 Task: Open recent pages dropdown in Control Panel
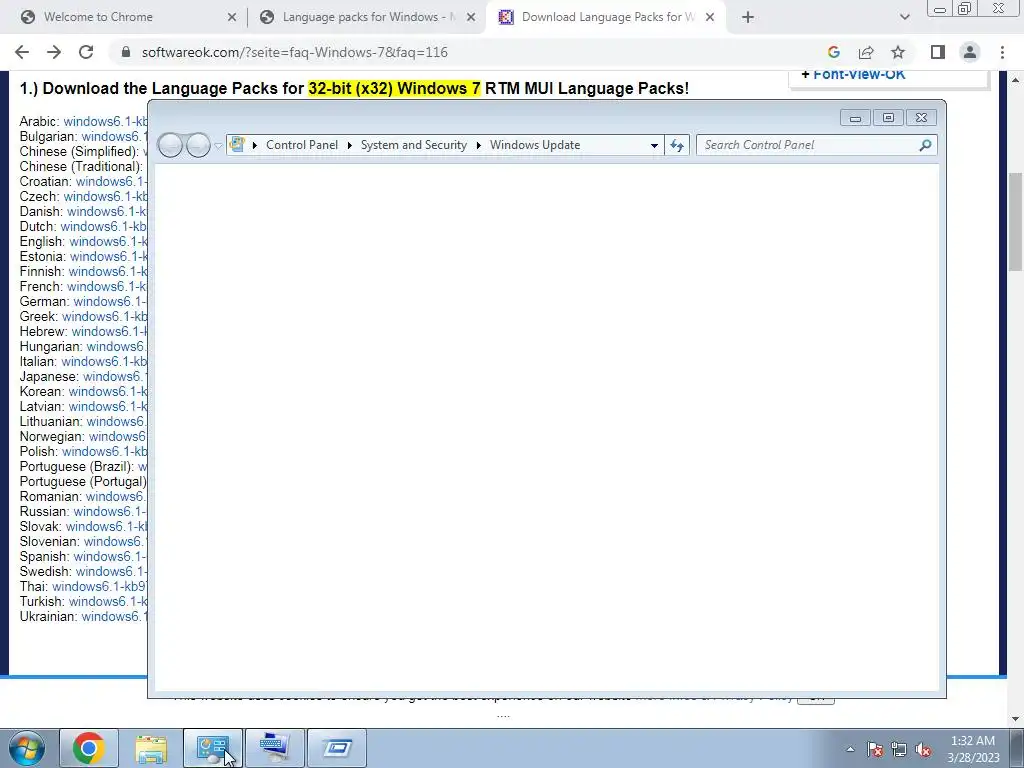(218, 145)
